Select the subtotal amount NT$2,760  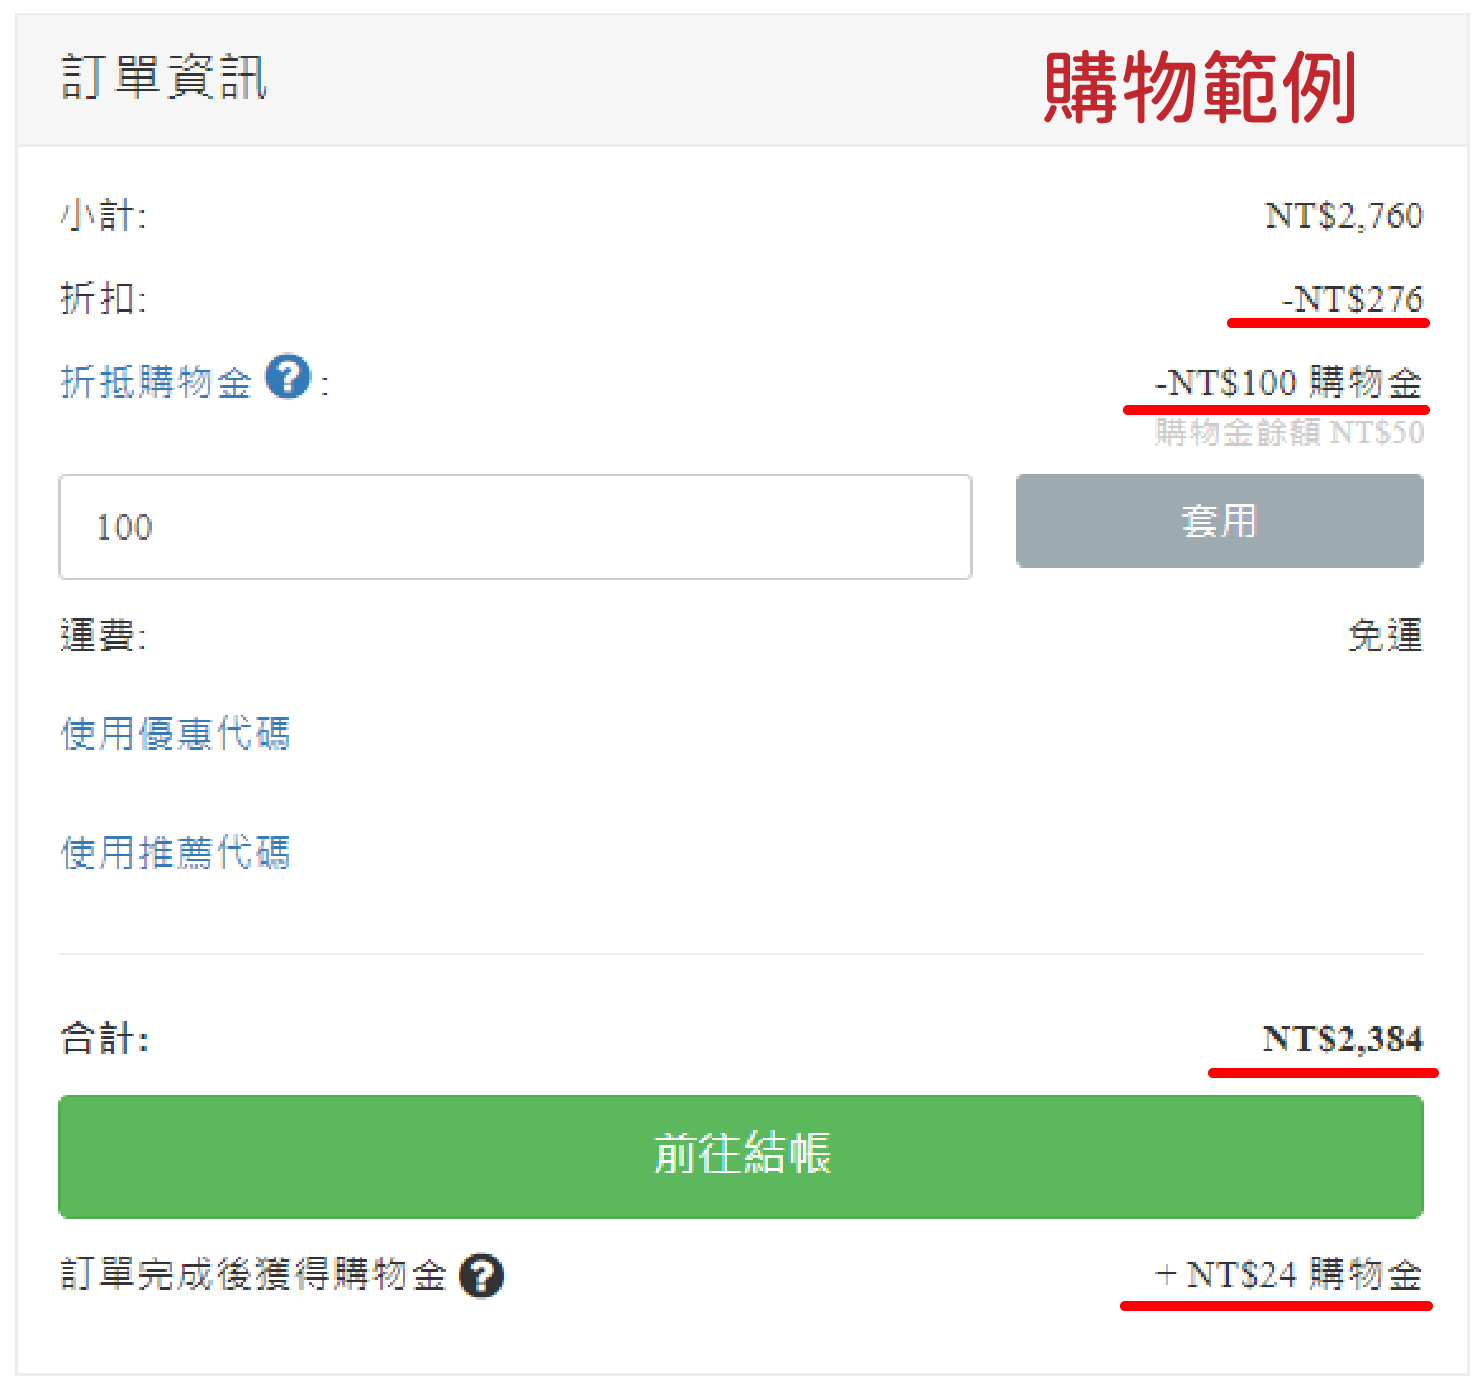(x=1343, y=216)
